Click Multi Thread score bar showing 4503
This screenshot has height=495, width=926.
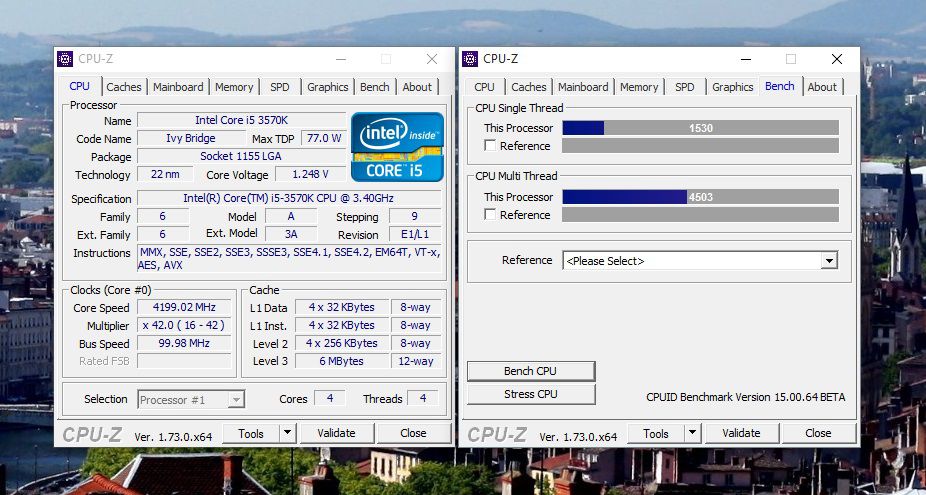coord(700,197)
